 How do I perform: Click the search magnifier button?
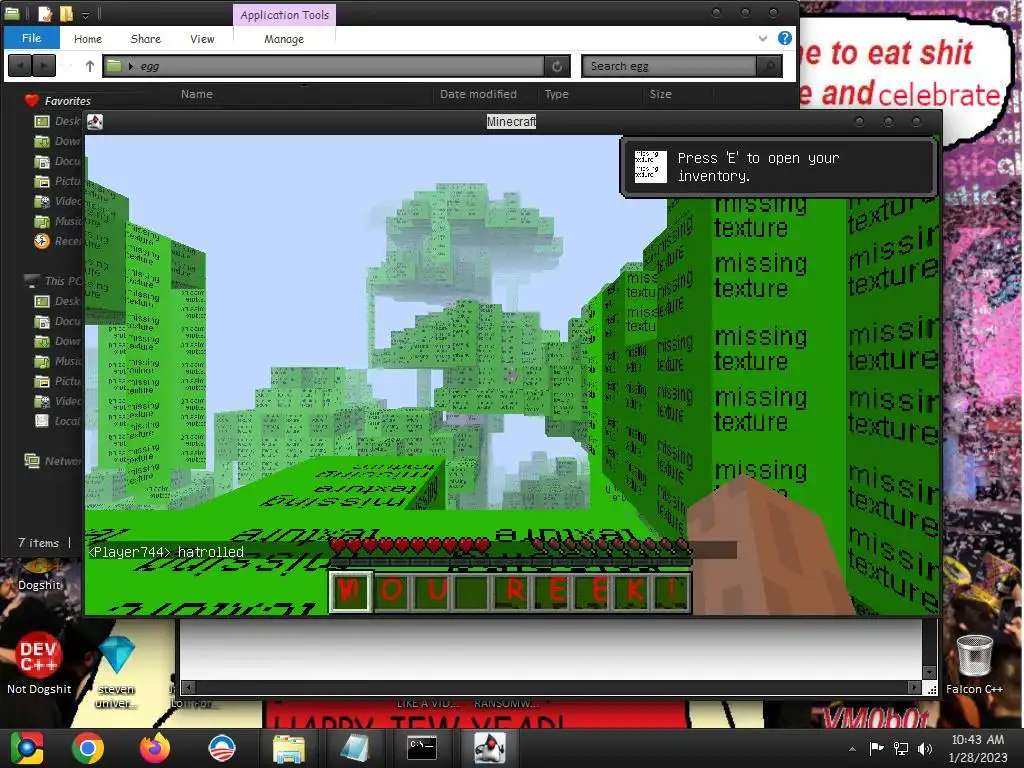click(769, 66)
